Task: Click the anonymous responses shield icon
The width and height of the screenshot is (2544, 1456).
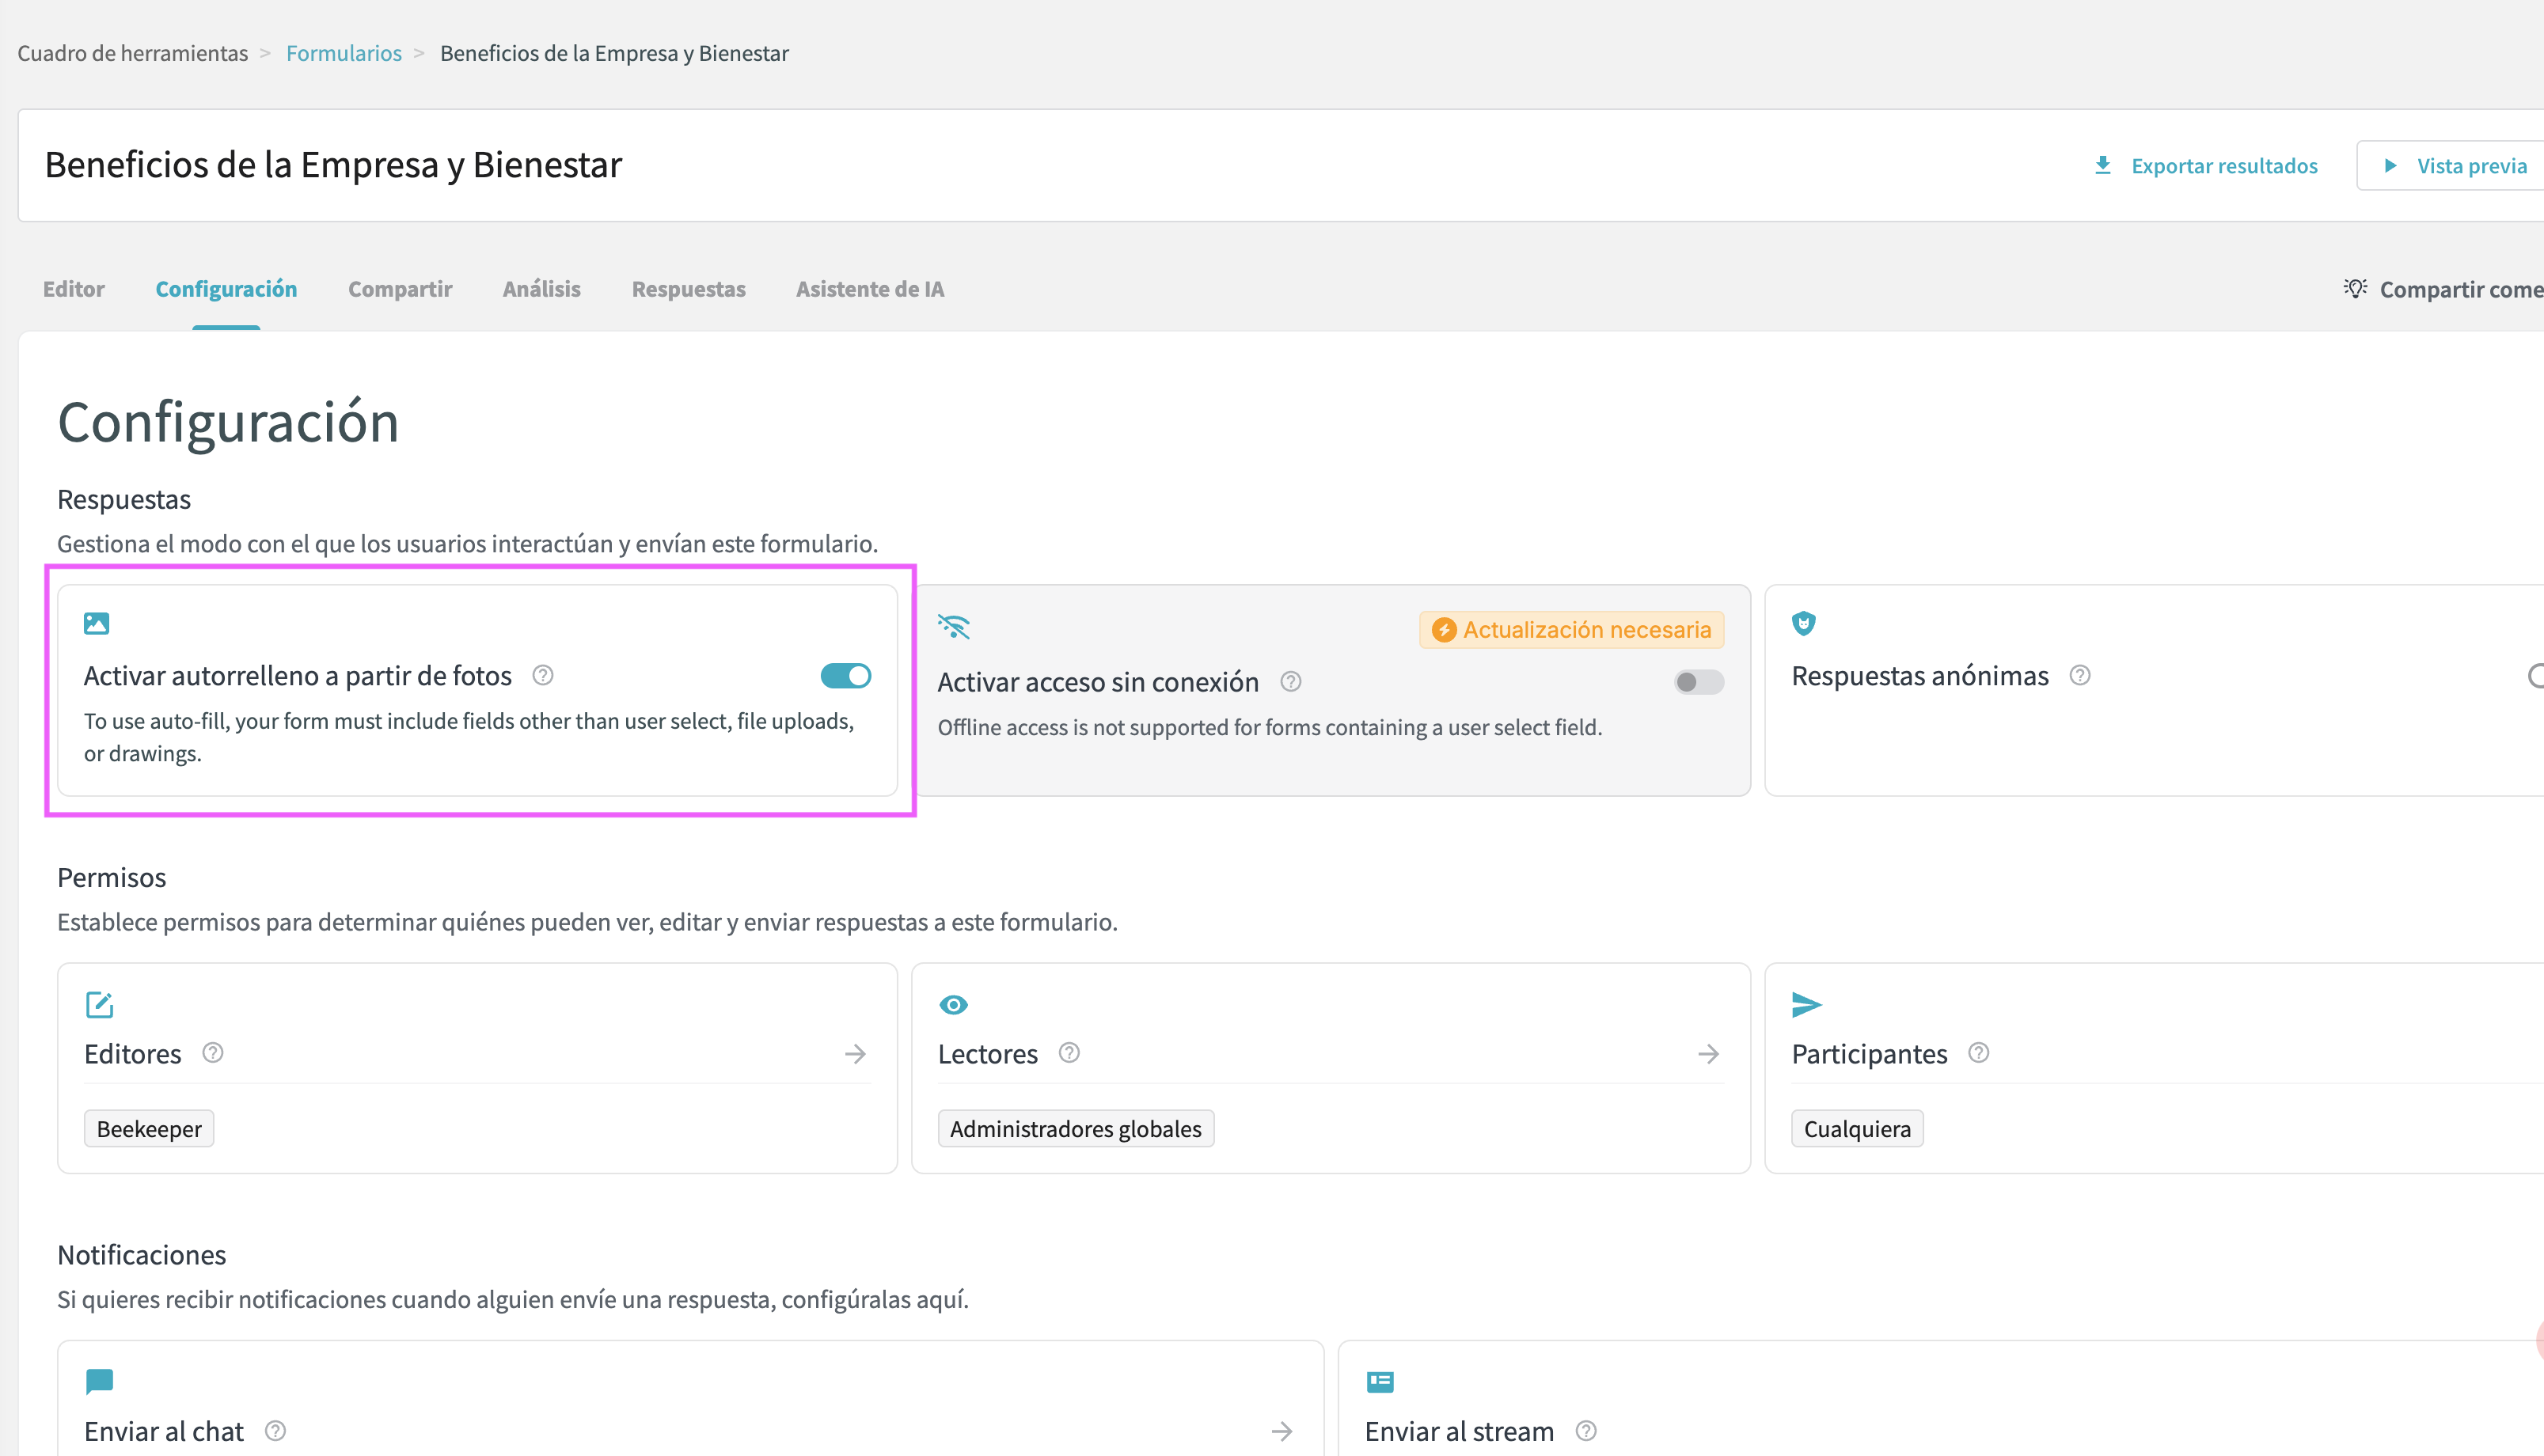Action: [x=1803, y=623]
